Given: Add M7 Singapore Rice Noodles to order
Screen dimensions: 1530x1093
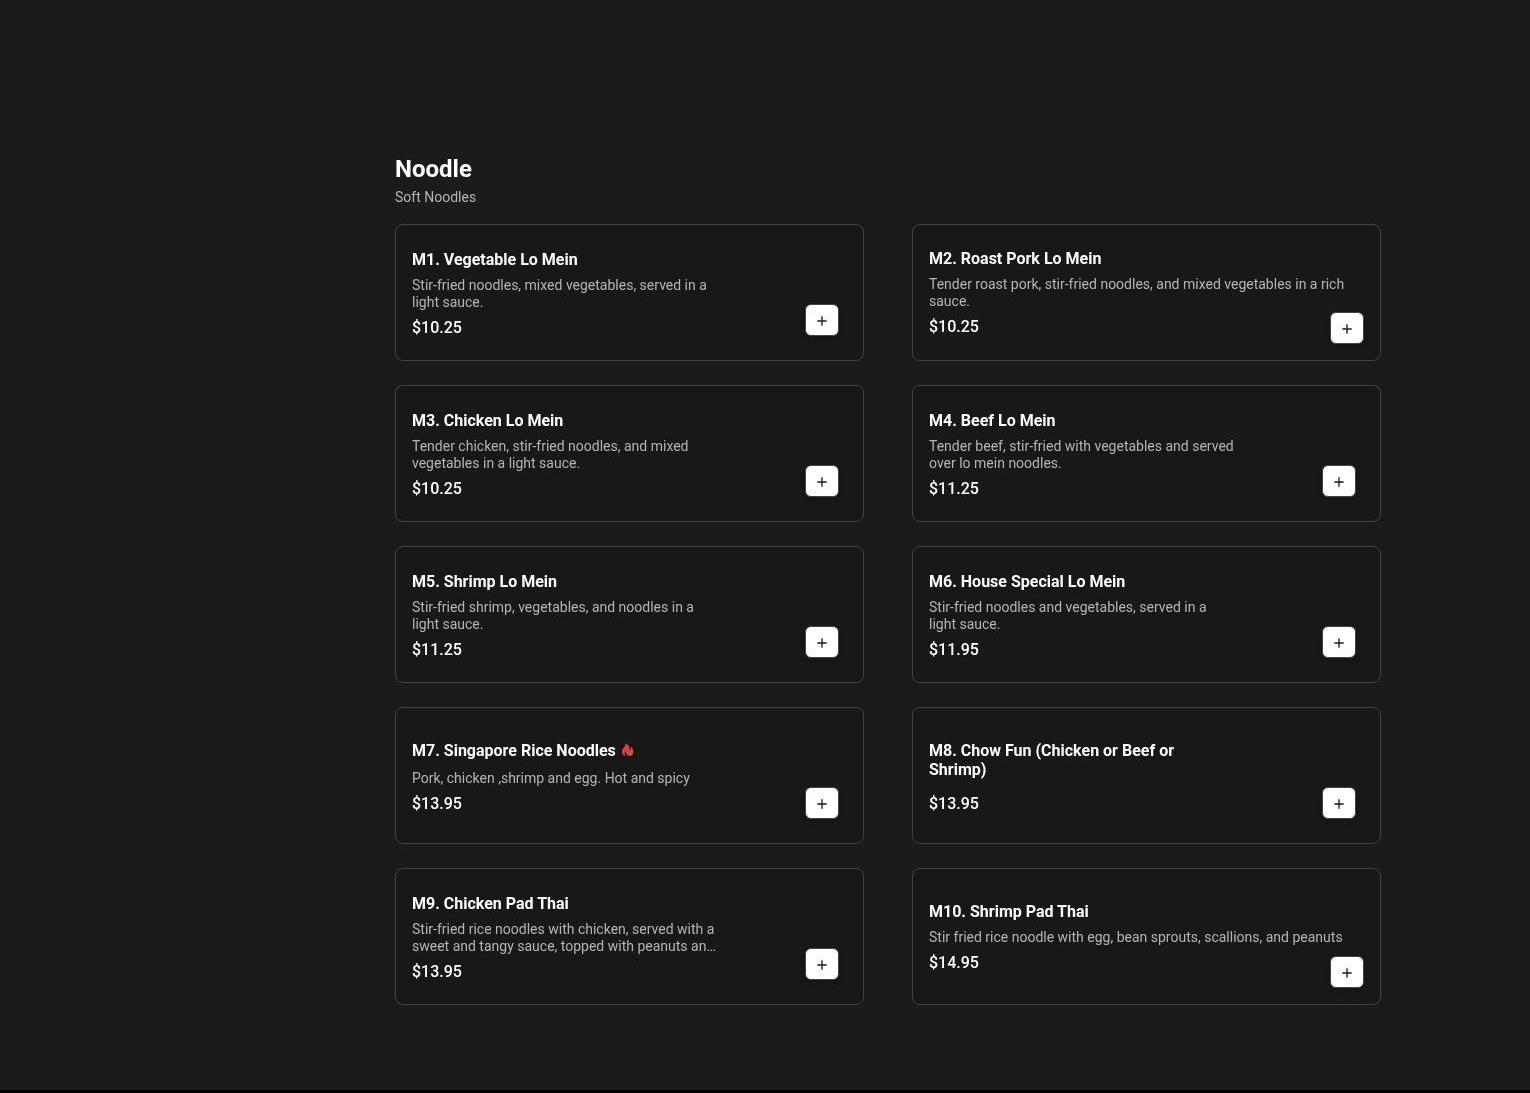Looking at the screenshot, I should tap(821, 803).
